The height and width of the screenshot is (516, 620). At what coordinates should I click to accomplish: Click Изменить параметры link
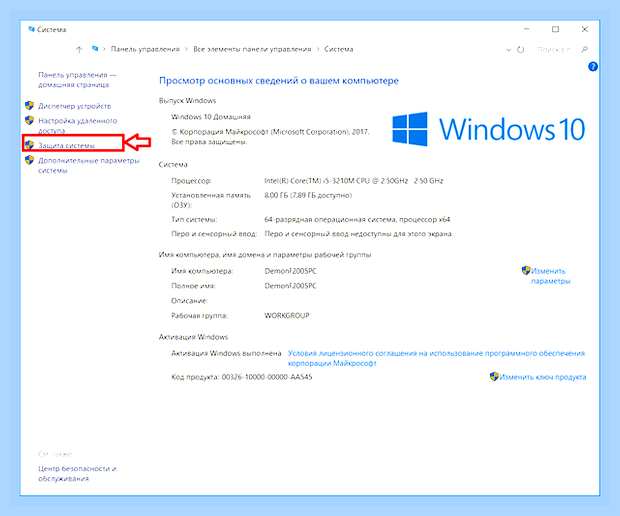point(550,276)
